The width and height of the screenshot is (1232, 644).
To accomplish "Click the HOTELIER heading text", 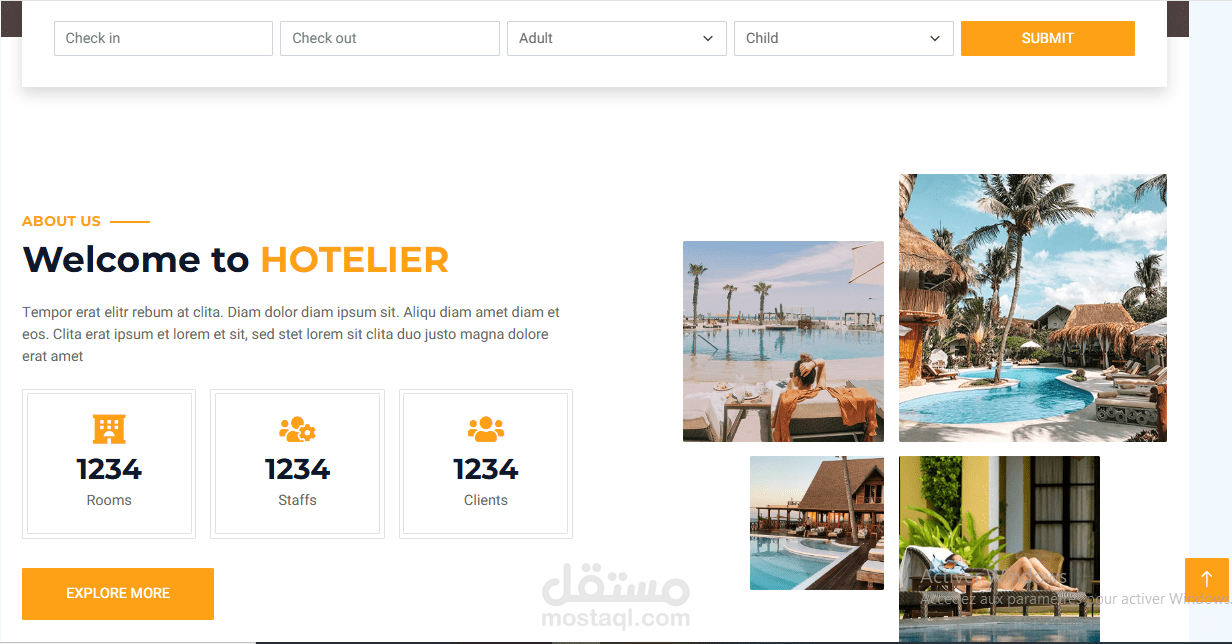I will point(355,260).
